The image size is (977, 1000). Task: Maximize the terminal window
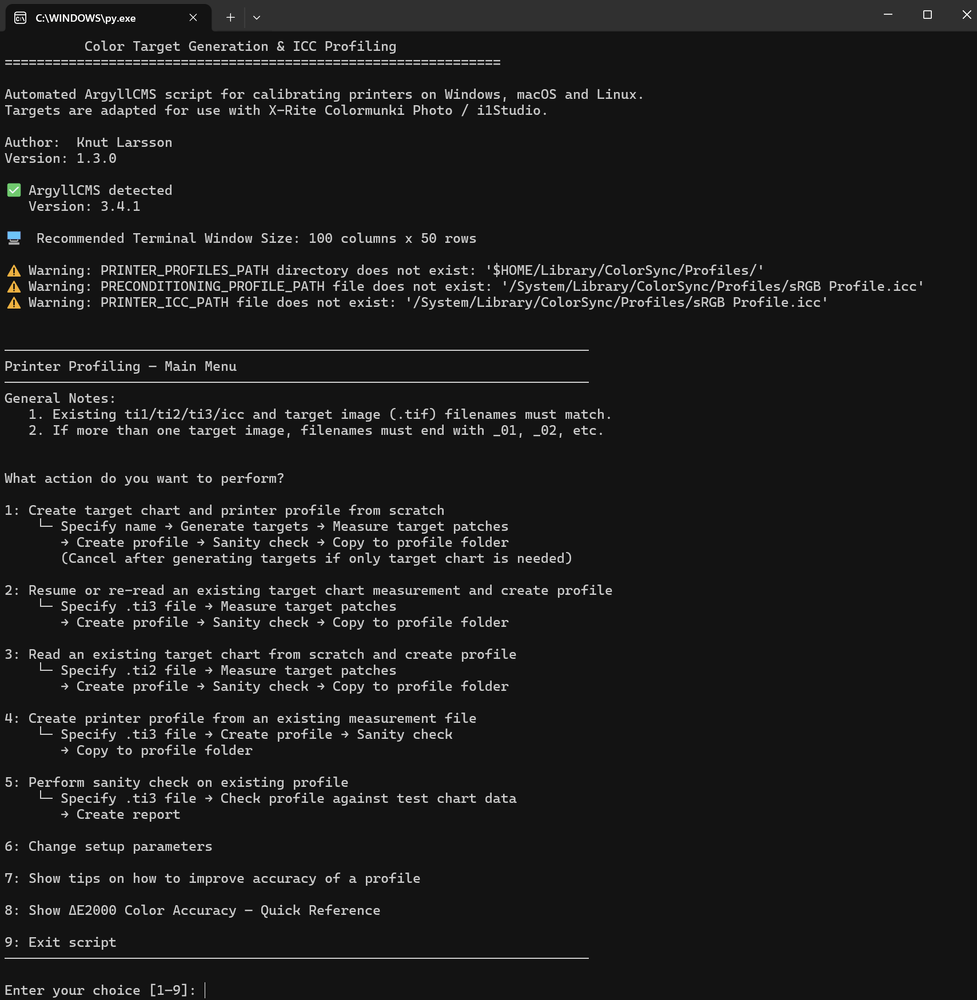tap(927, 15)
